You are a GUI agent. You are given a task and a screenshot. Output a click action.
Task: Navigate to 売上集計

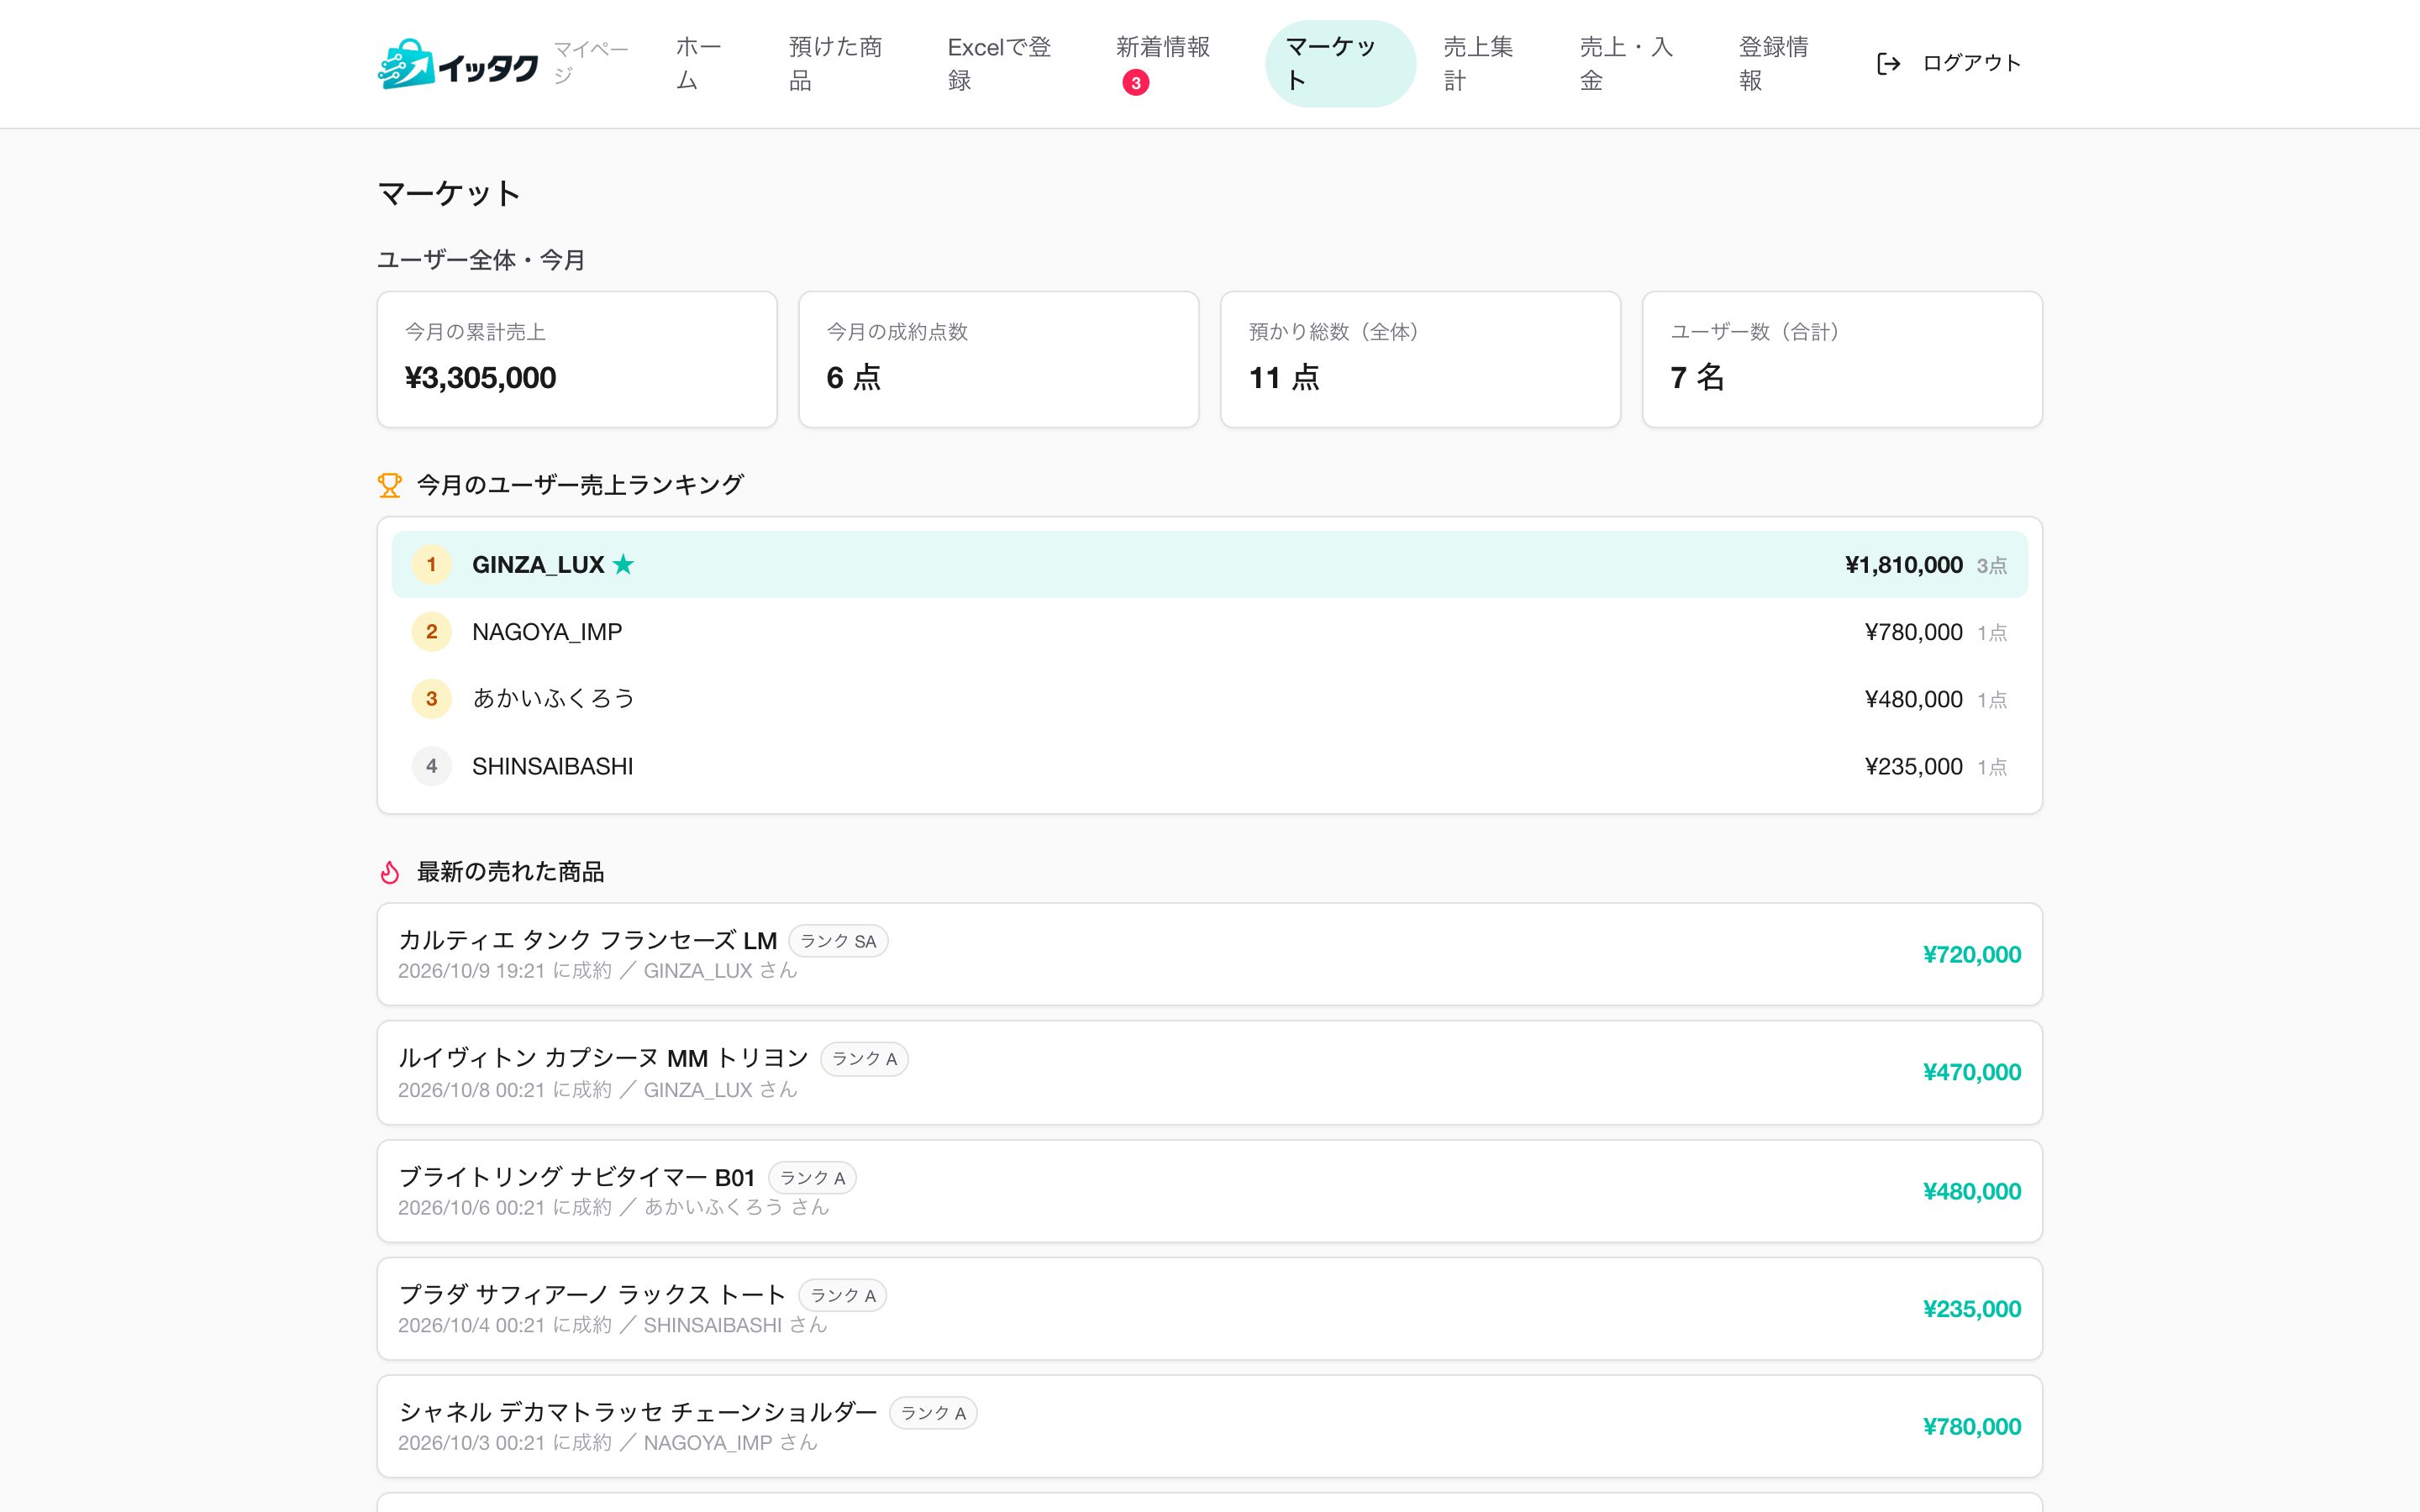coord(1484,64)
